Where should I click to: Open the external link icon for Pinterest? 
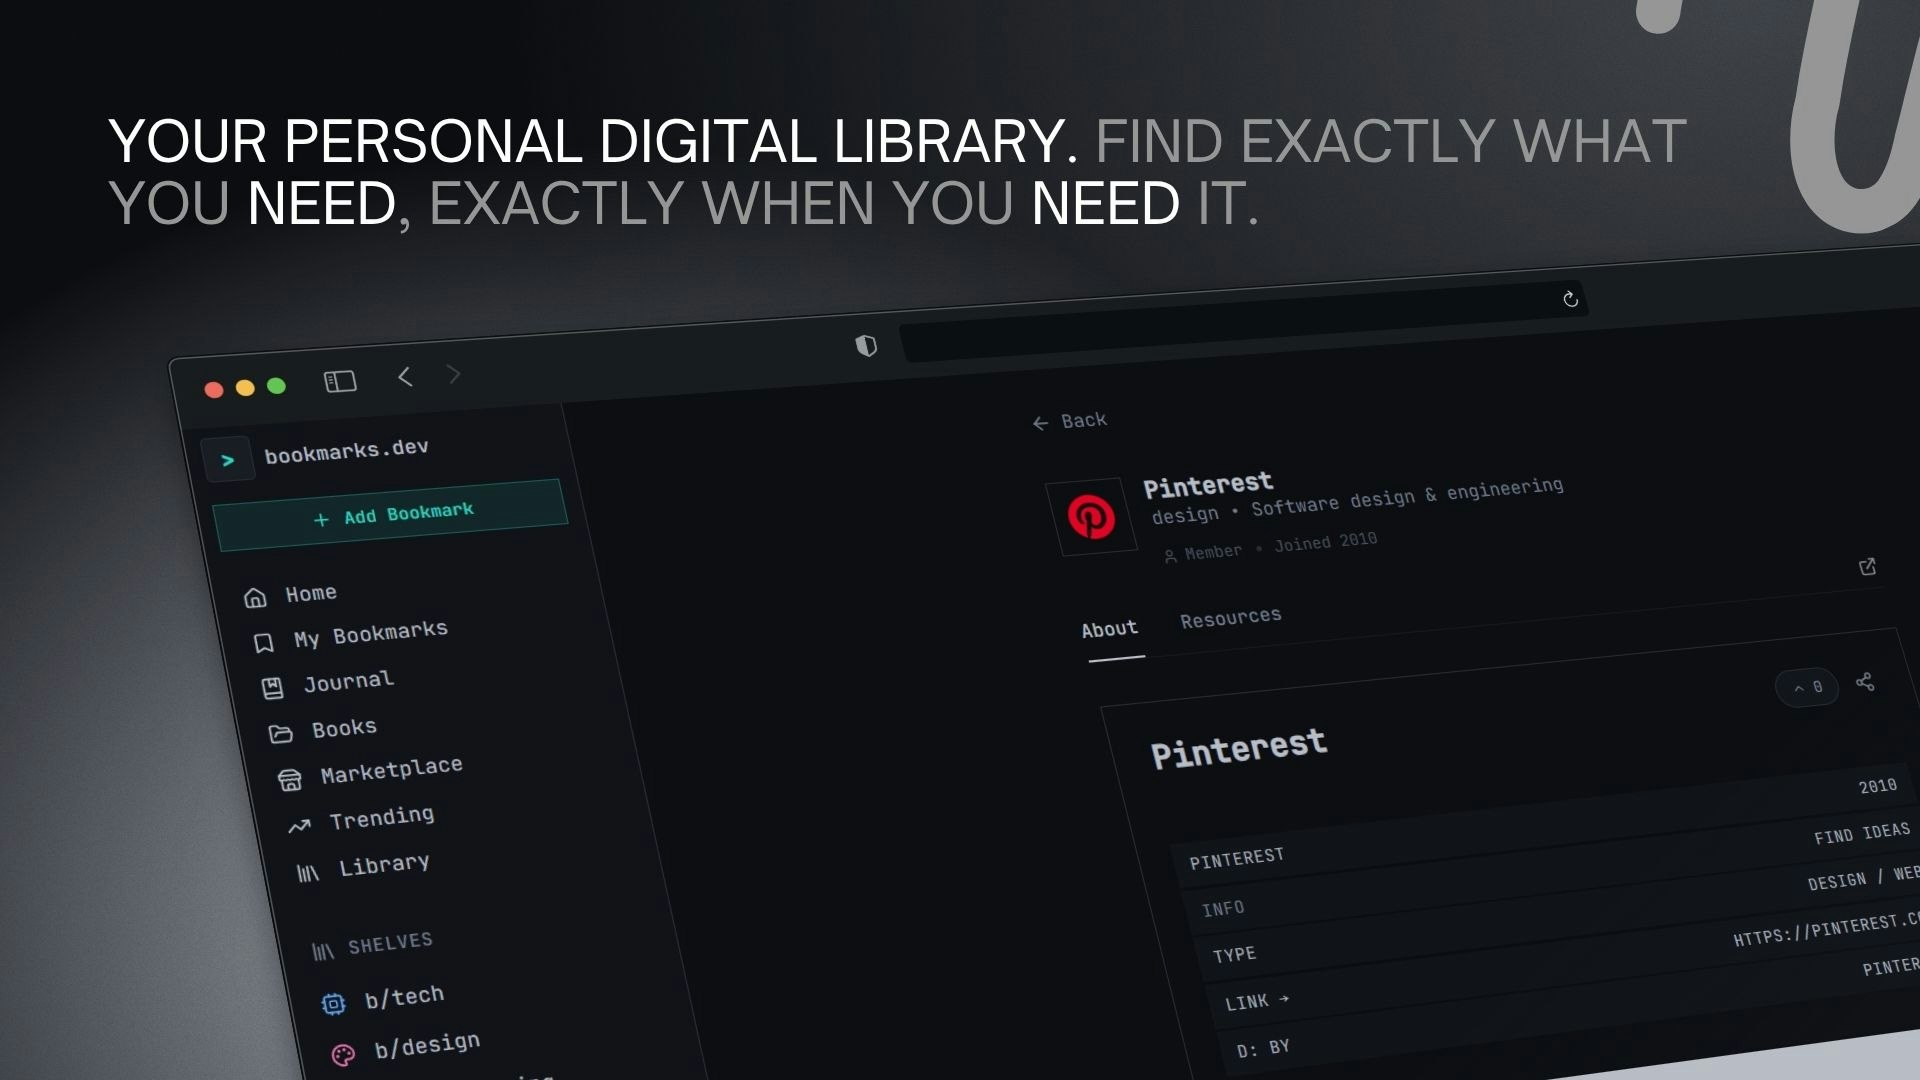1867,567
